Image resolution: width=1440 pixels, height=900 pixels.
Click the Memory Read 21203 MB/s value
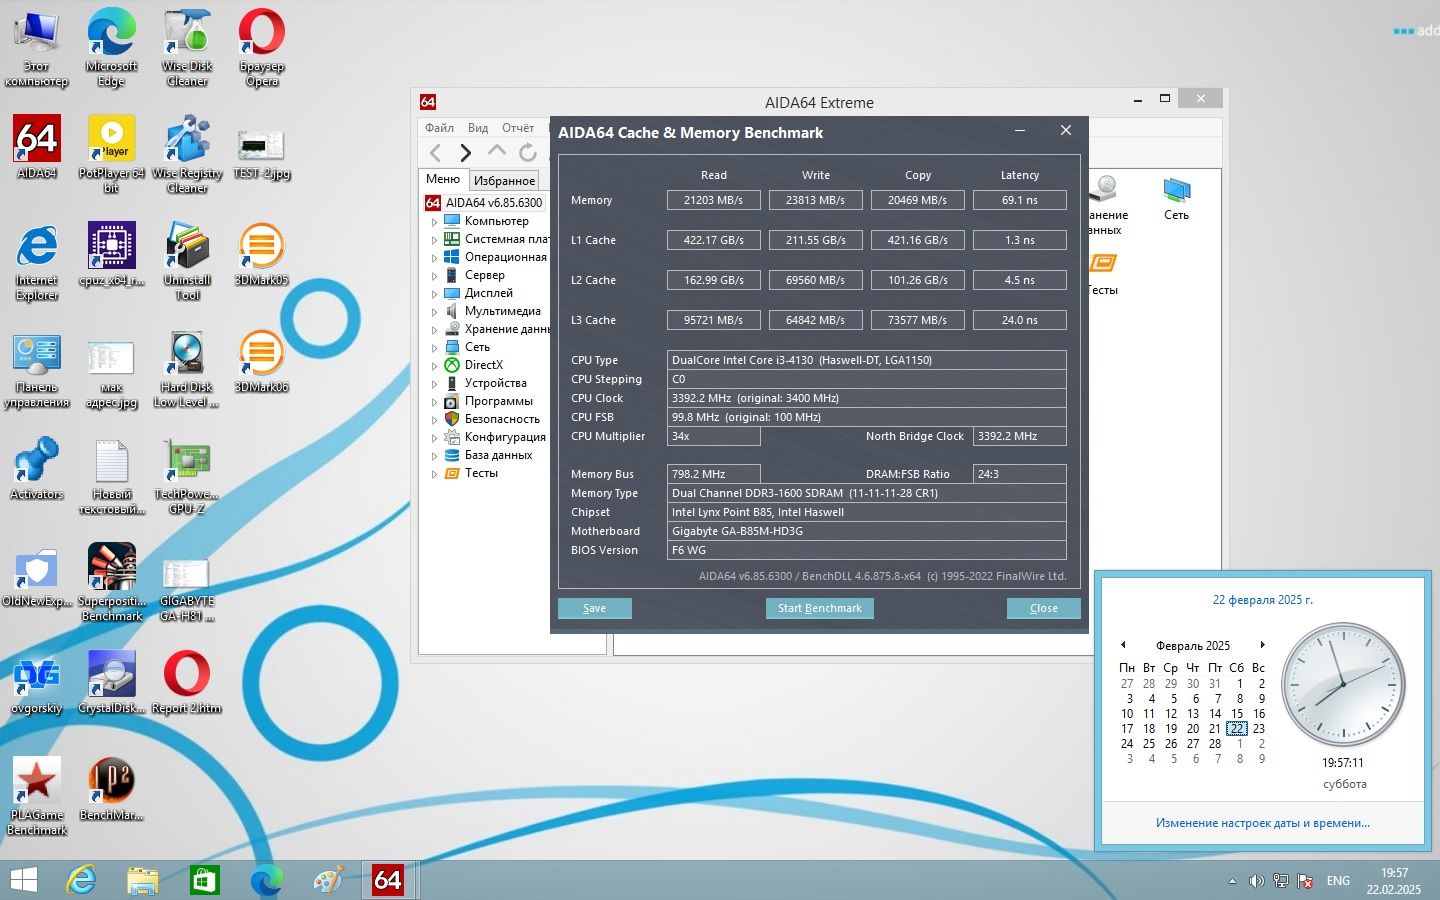(x=713, y=200)
